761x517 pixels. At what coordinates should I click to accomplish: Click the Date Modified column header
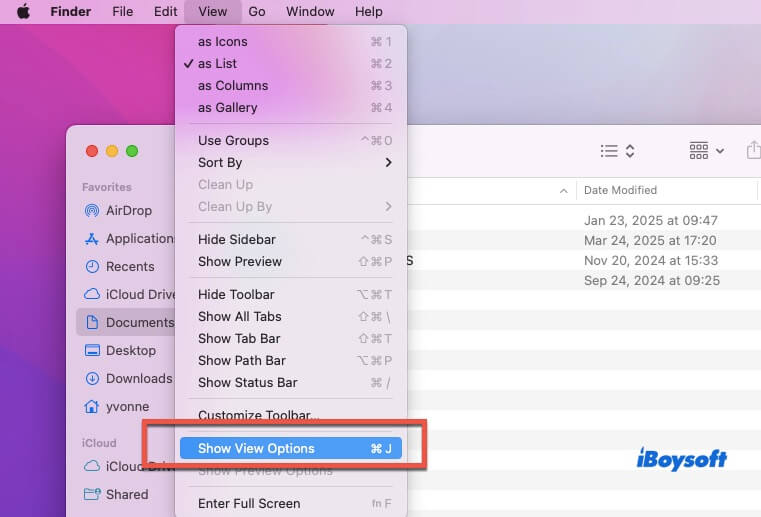click(620, 190)
